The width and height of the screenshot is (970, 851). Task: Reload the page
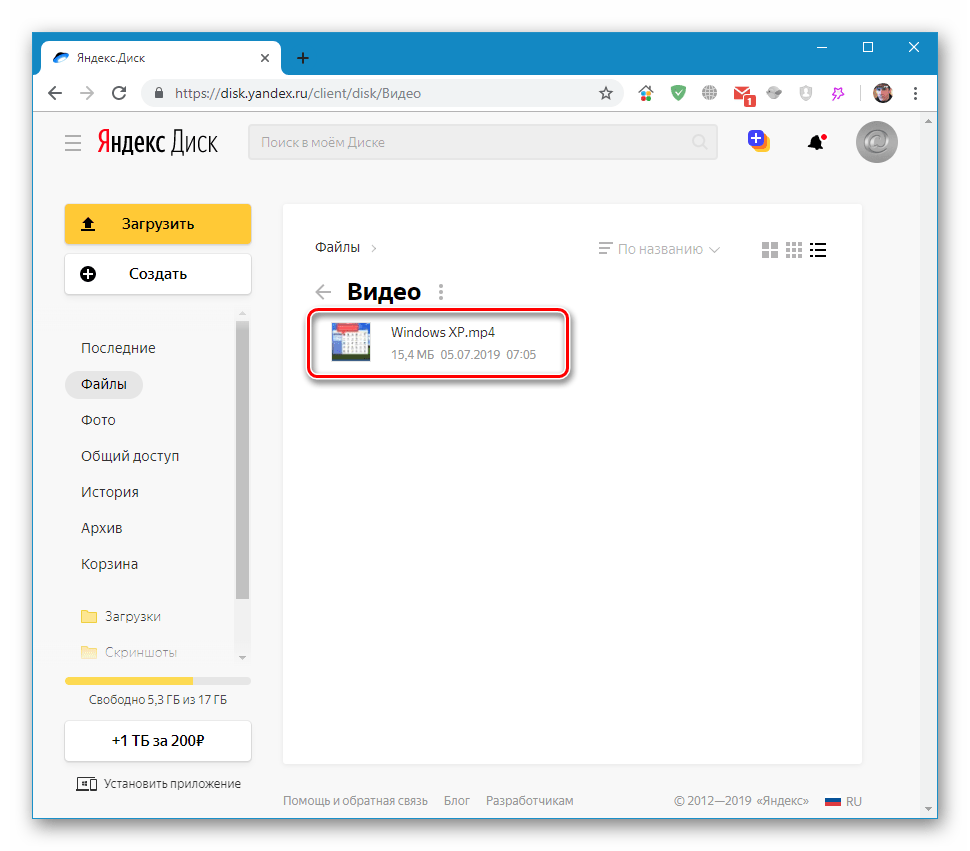[119, 93]
